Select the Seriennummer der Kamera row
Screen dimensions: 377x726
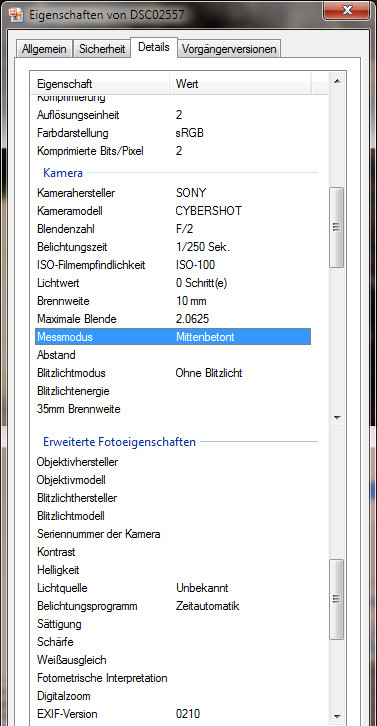tap(173, 534)
